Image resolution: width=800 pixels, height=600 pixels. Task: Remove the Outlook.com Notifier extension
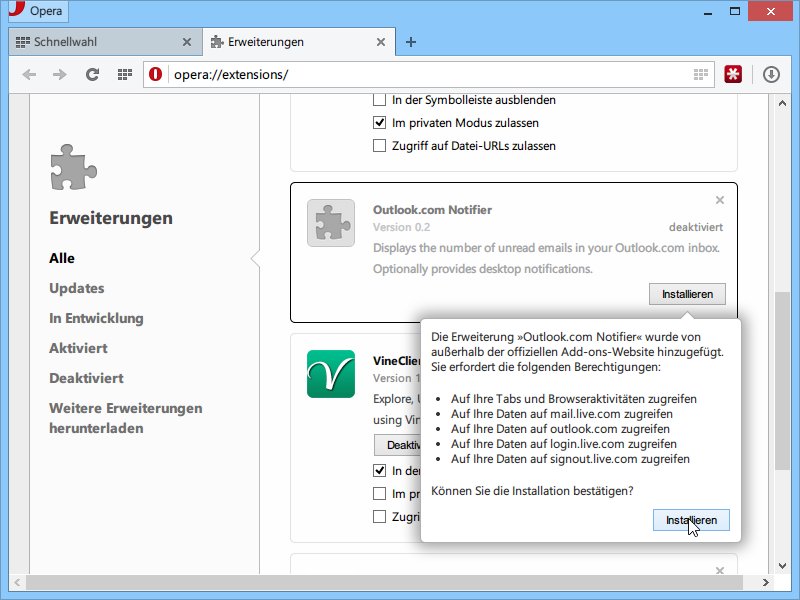click(719, 200)
